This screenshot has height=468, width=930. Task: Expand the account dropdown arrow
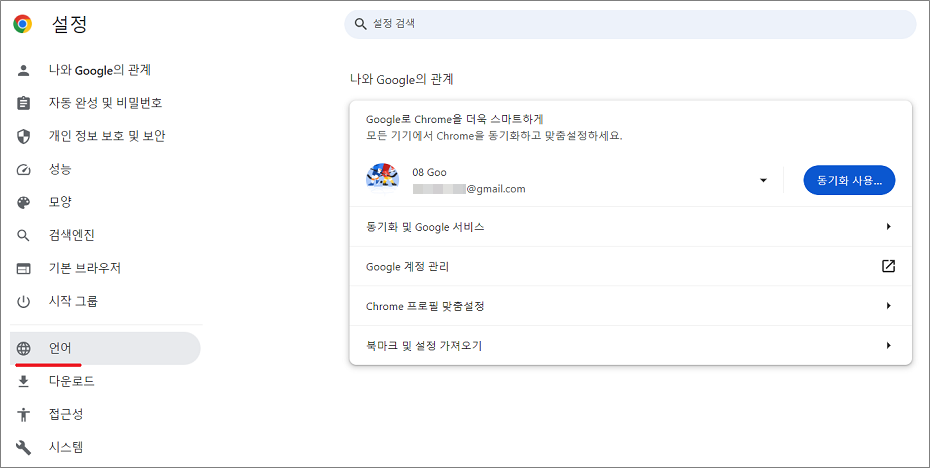(763, 180)
